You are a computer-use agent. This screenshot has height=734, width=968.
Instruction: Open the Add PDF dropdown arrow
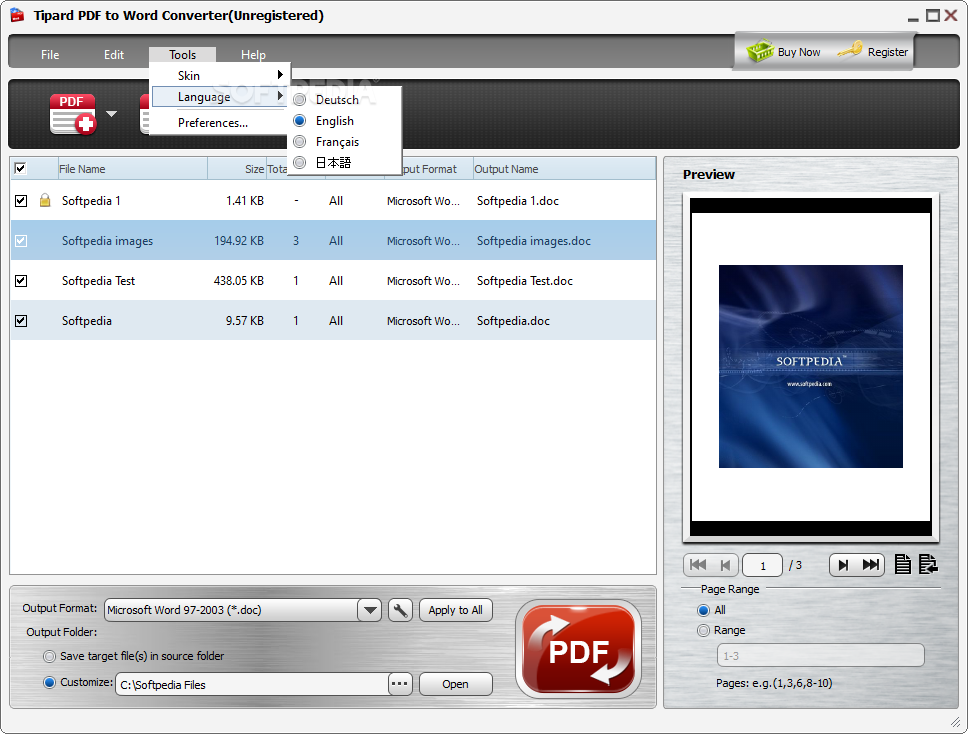coord(112,114)
